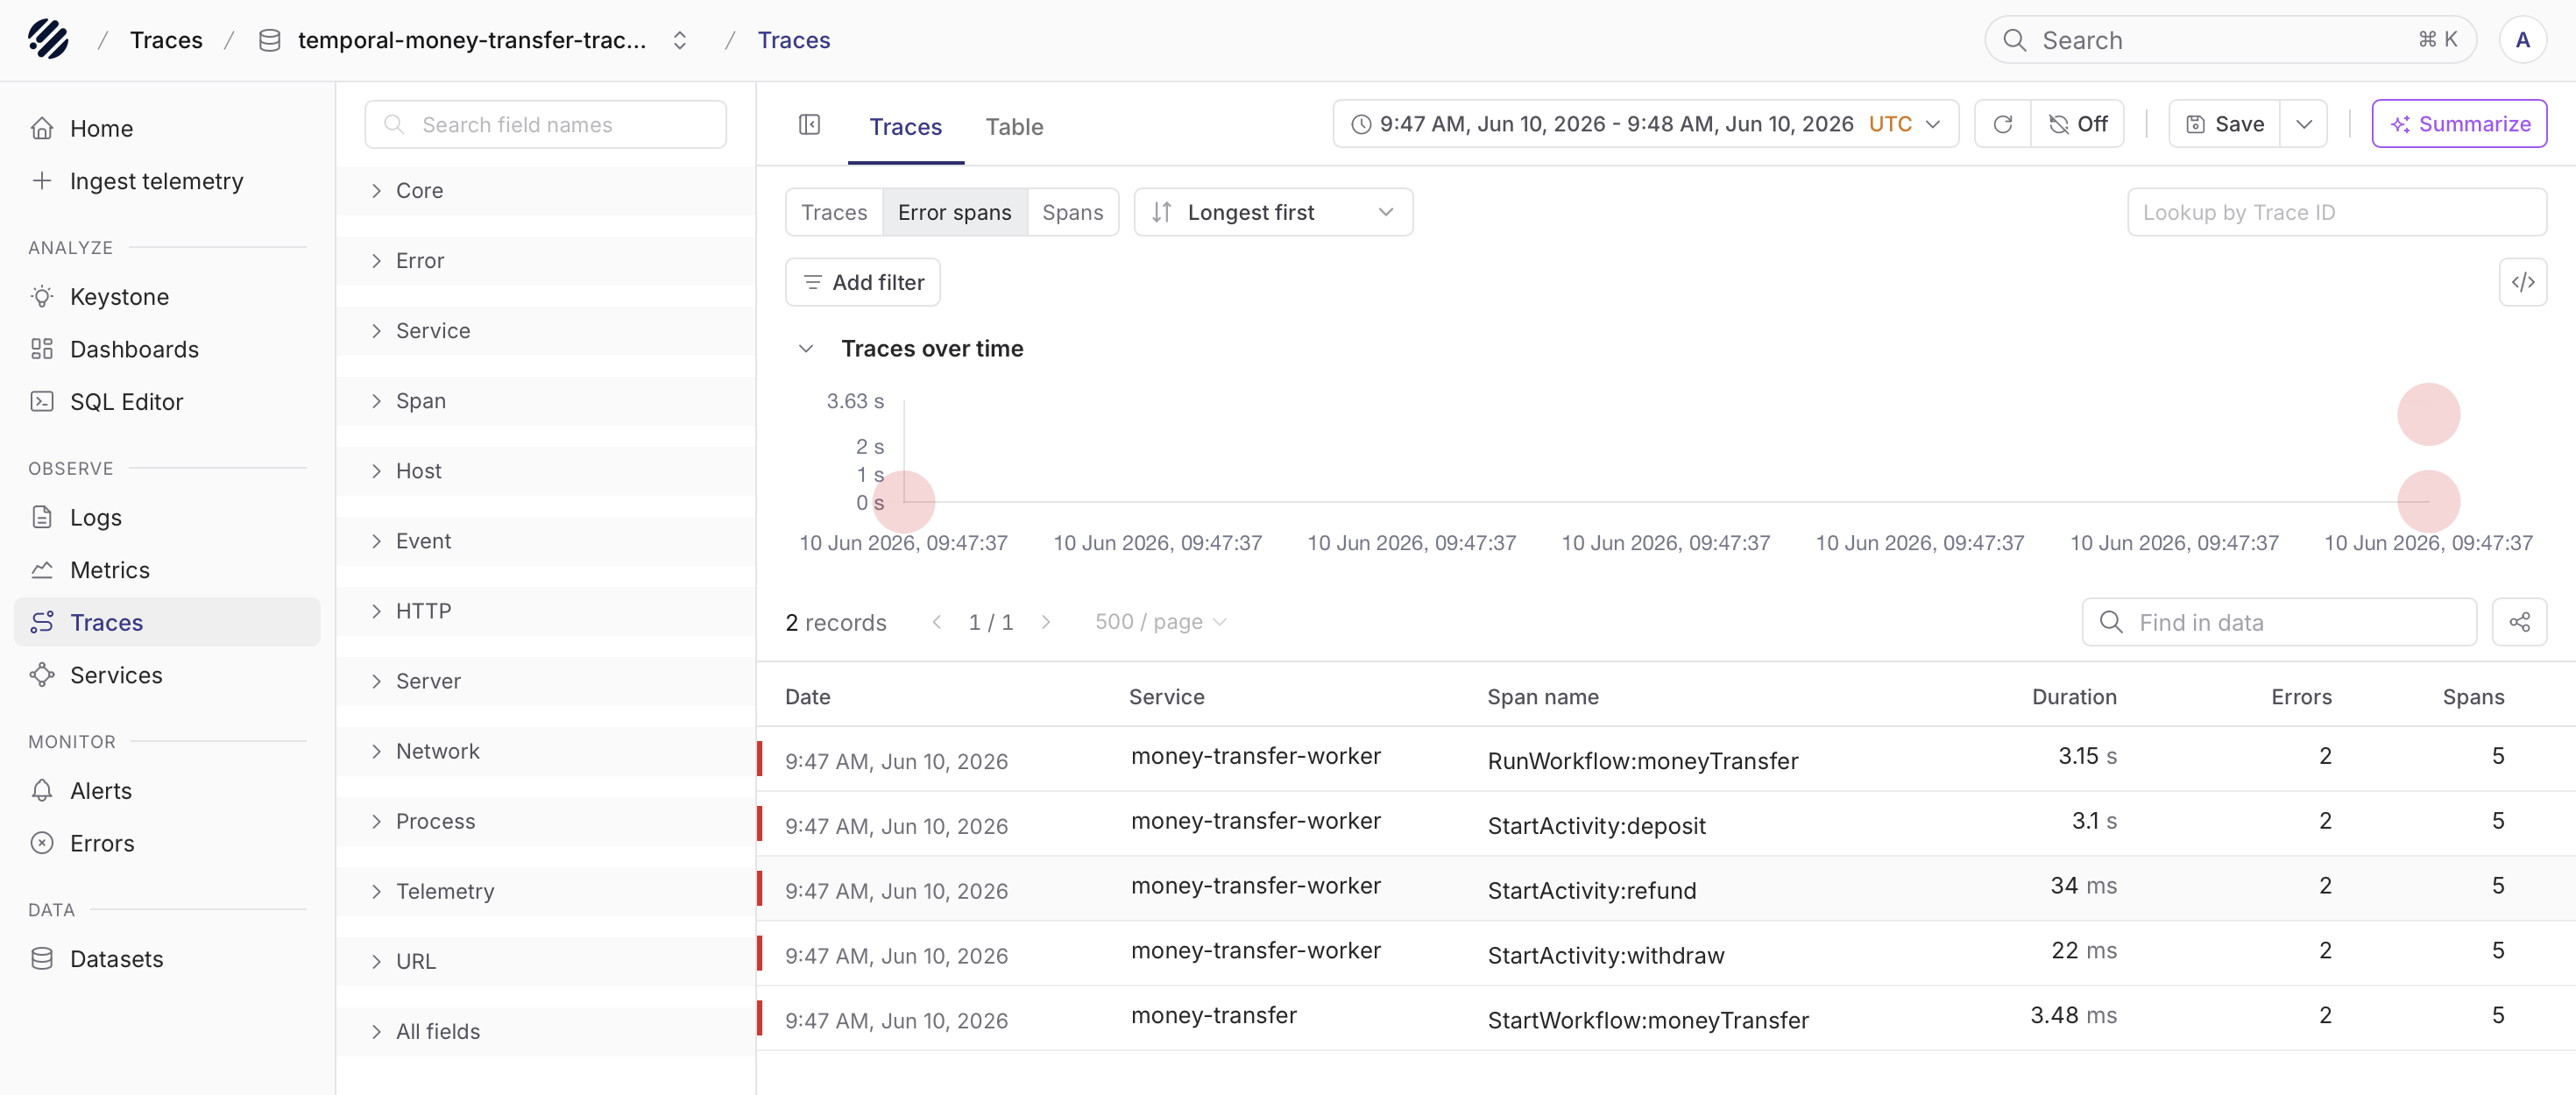
Task: Switch the view filter to Spans
Action: click(1072, 212)
